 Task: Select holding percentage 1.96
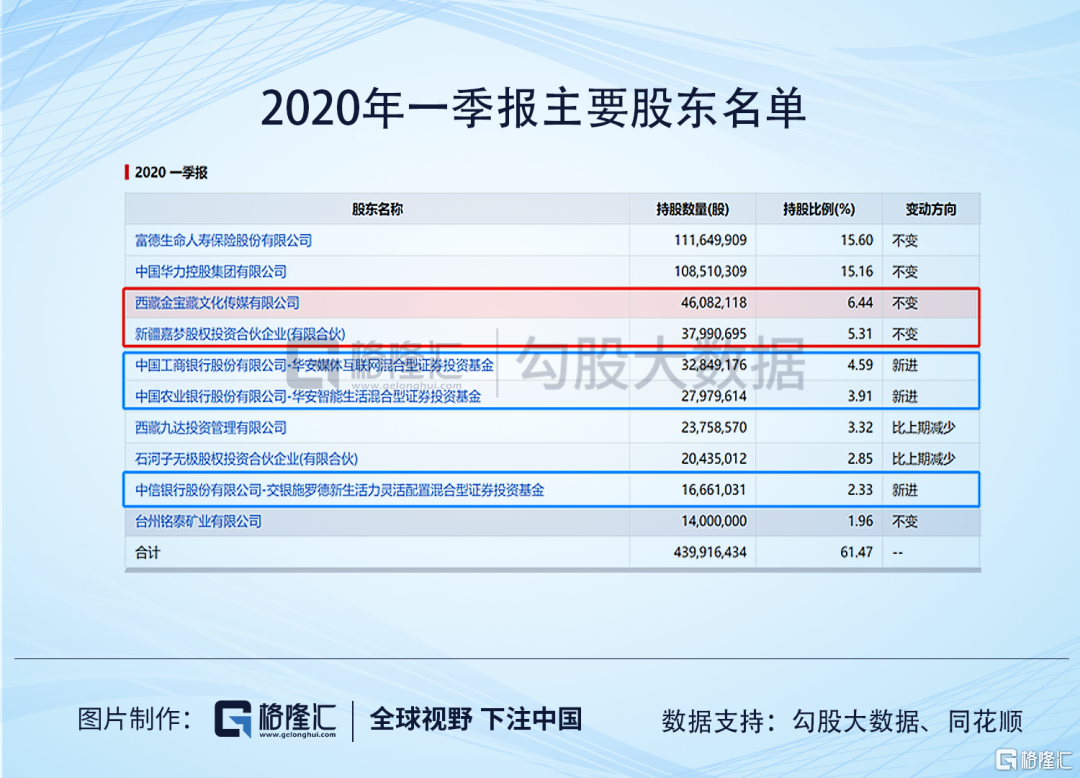860,521
